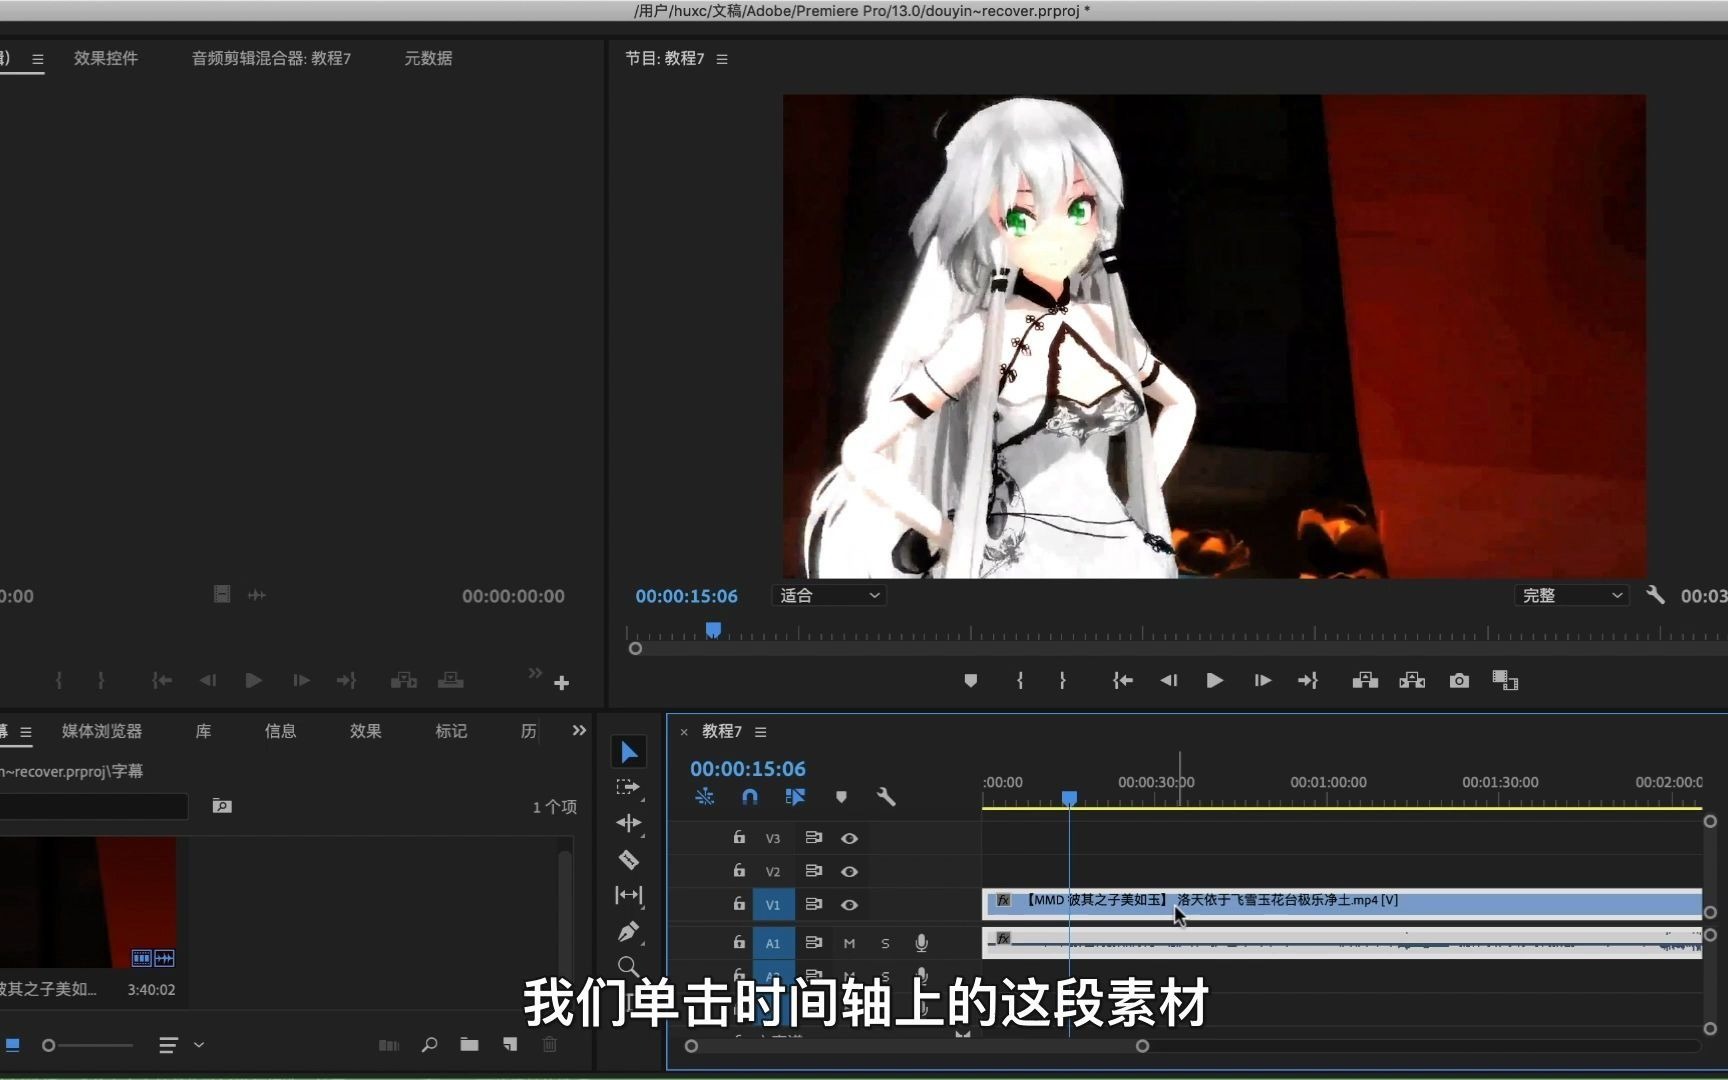This screenshot has height=1080, width=1728.
Task: Open timeline display settings wrench
Action: point(886,797)
